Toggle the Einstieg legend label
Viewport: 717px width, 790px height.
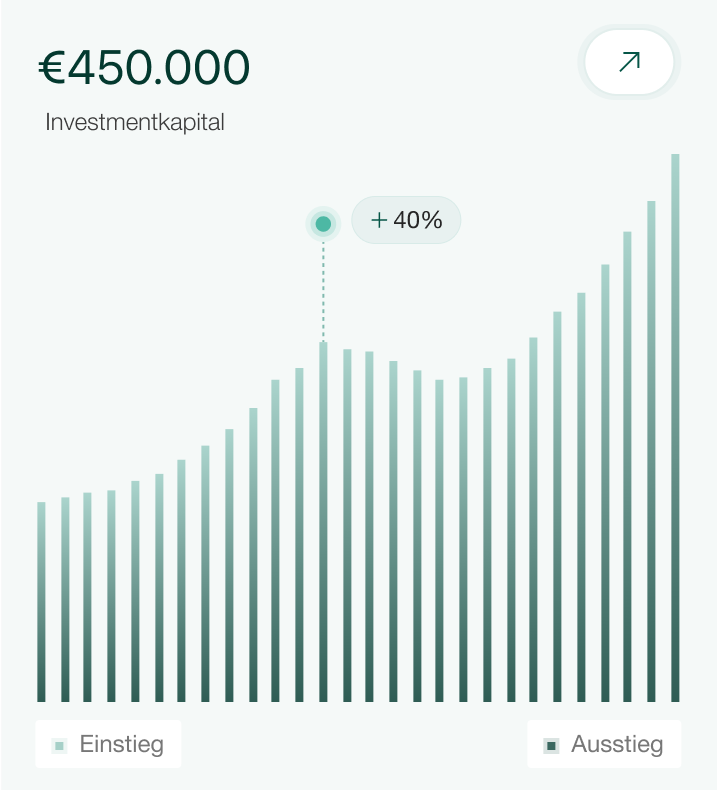121,745
